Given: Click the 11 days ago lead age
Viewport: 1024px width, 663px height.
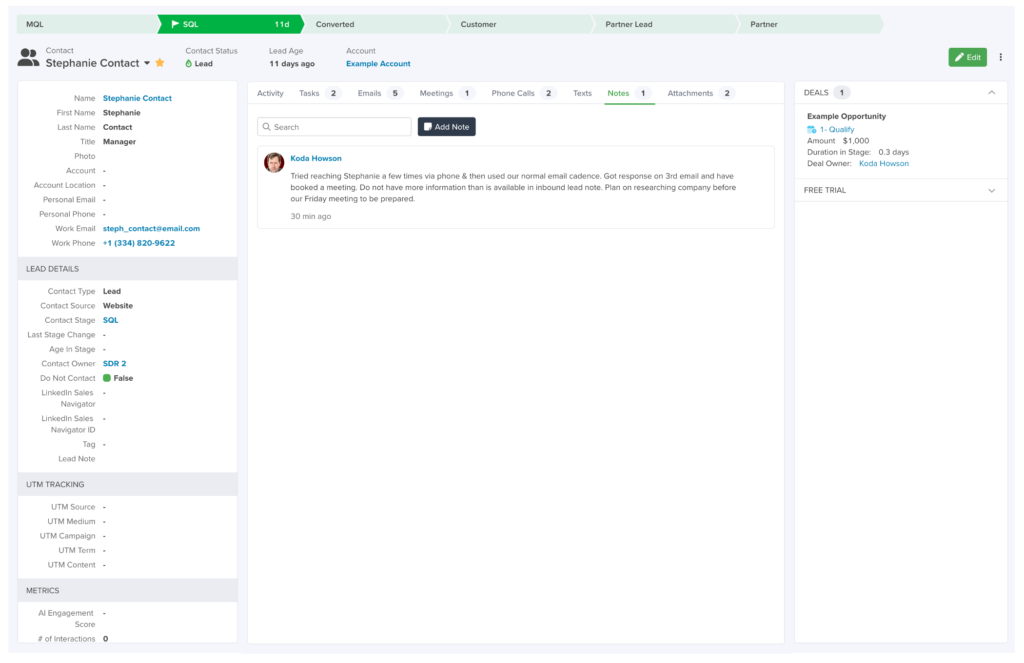Looking at the screenshot, I should (x=292, y=63).
